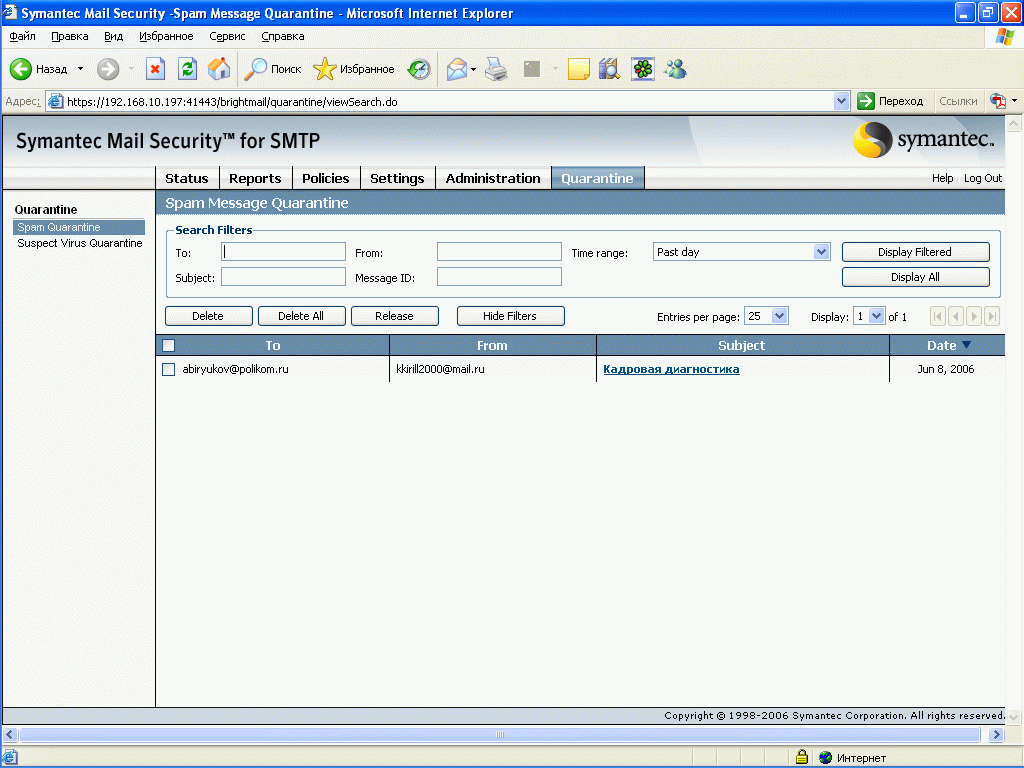
Task: Click the Subject input field
Action: coord(283,277)
